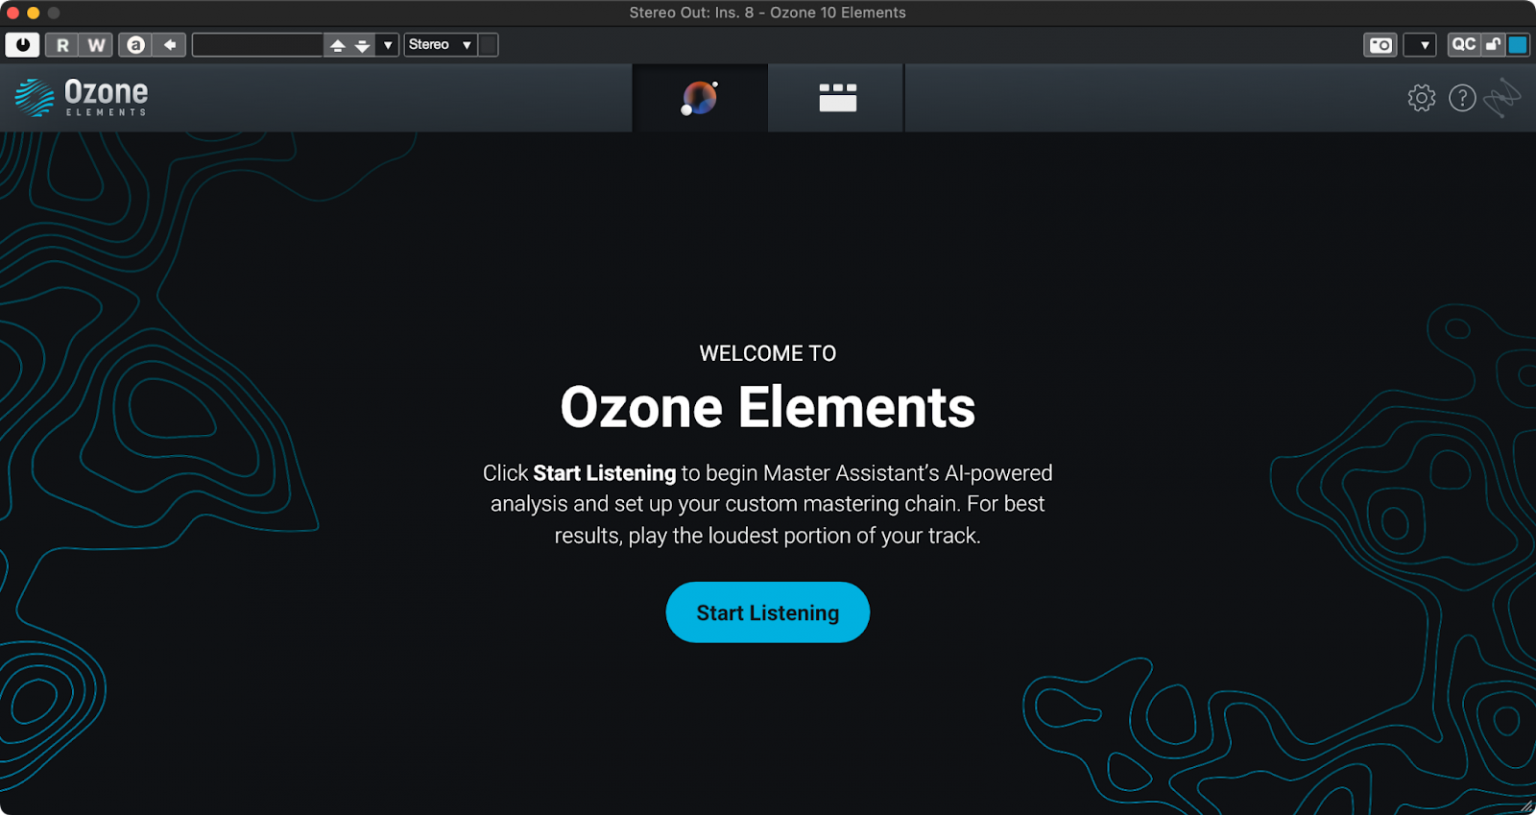This screenshot has width=1536, height=815.
Task: Click the empty preset name field
Action: [x=257, y=45]
